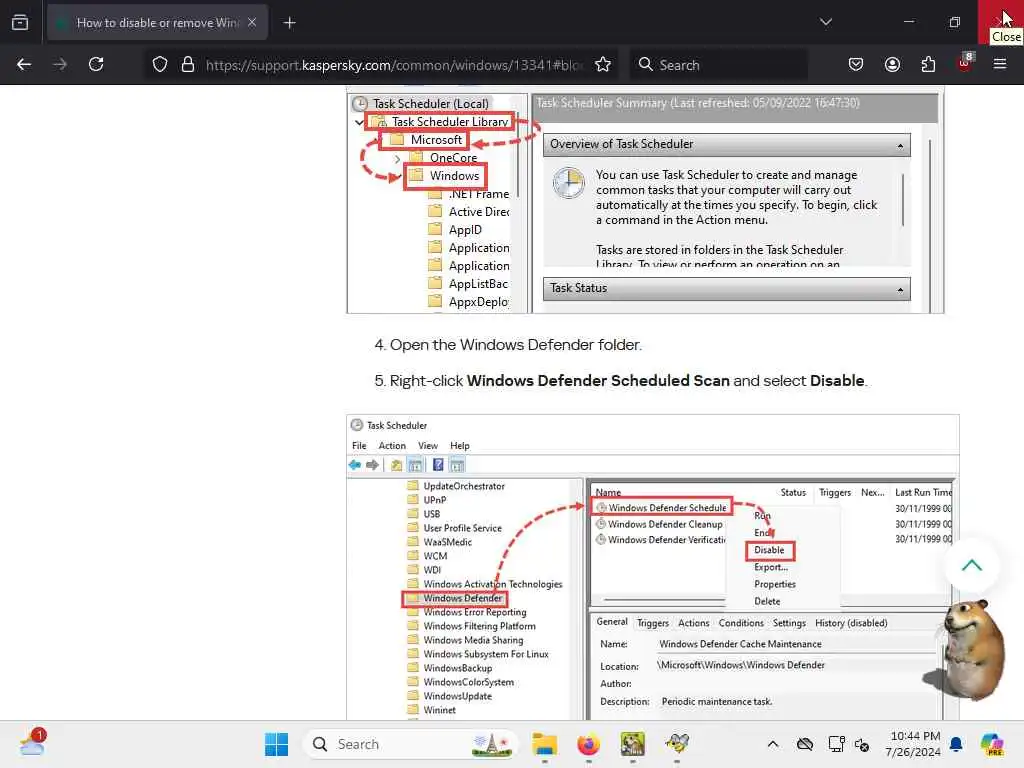Screen dimensions: 1024x768
Task: Open the ad blocker extension with badge 8
Action: coord(965,63)
